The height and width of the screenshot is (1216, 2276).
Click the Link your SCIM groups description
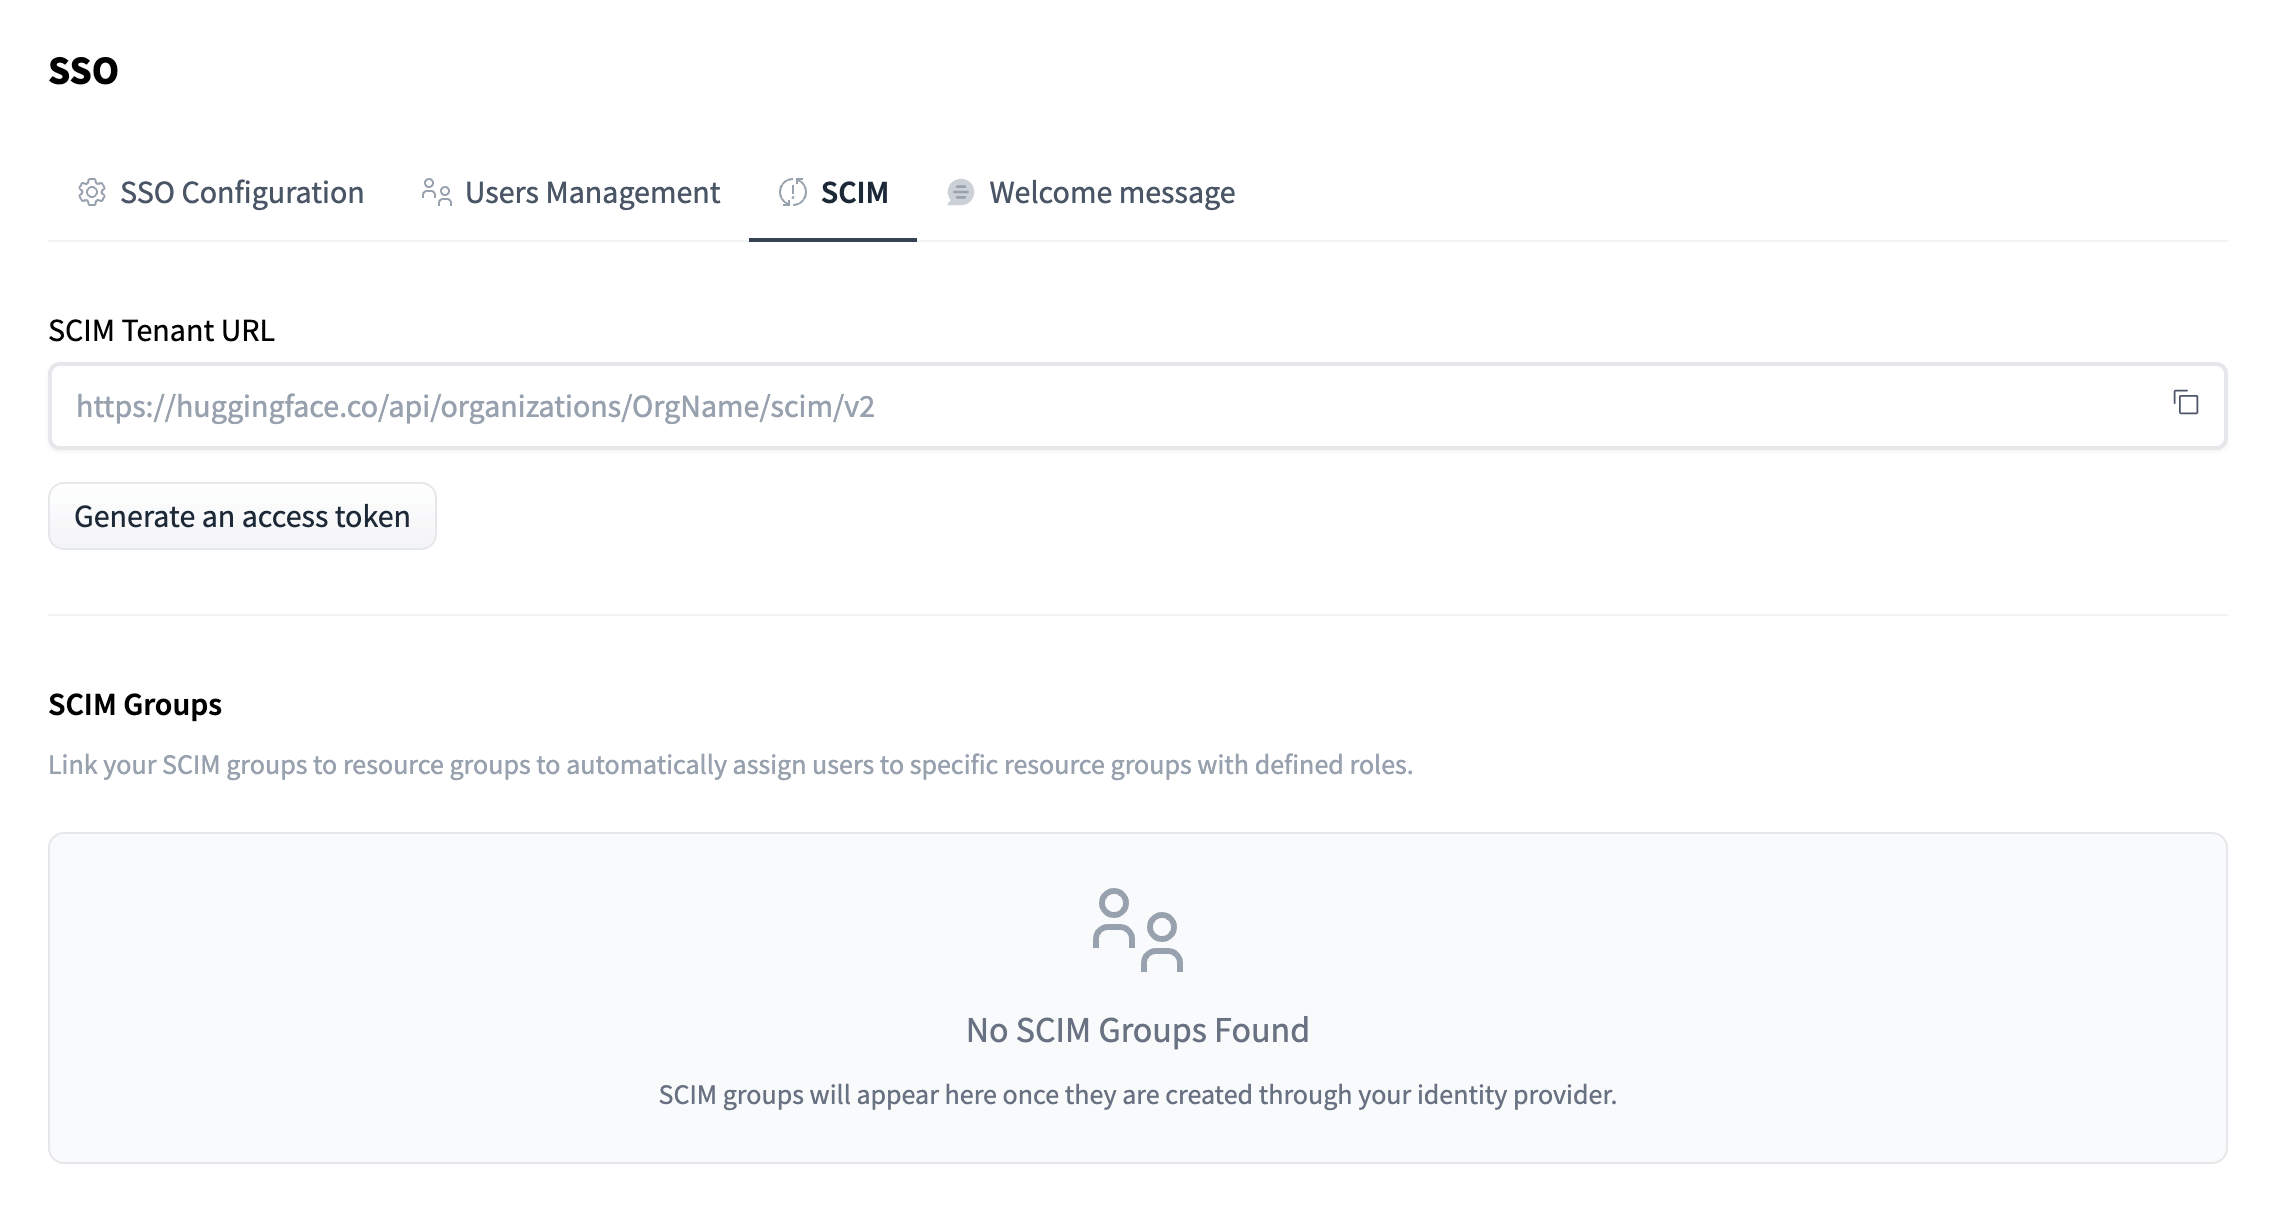point(730,765)
